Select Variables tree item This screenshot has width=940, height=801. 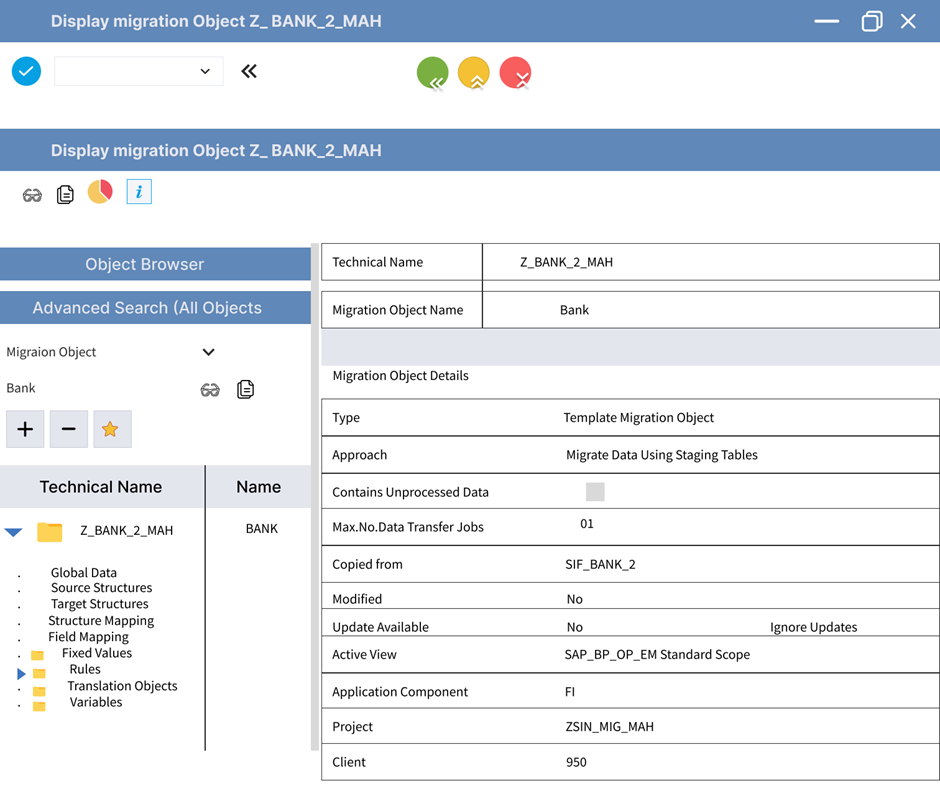(x=96, y=702)
